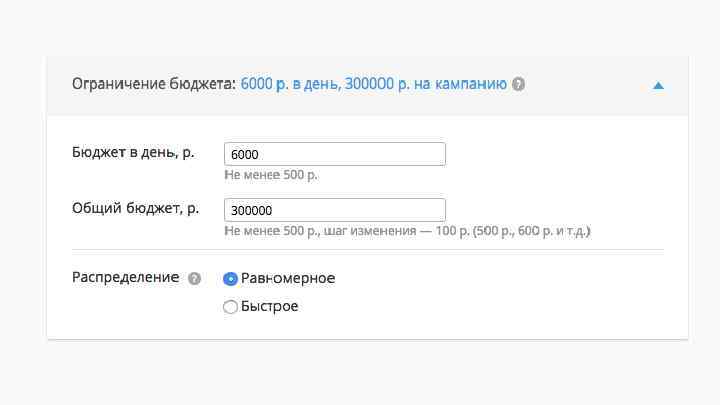The image size is (720, 405).
Task: Focus the Общий бюджет input field
Action: click(x=335, y=210)
